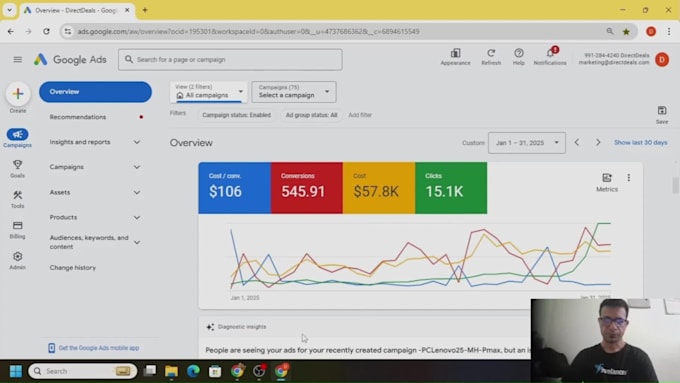Open the Goals sidebar section
Screen dimensions: 680x383
pyautogui.click(x=17, y=169)
